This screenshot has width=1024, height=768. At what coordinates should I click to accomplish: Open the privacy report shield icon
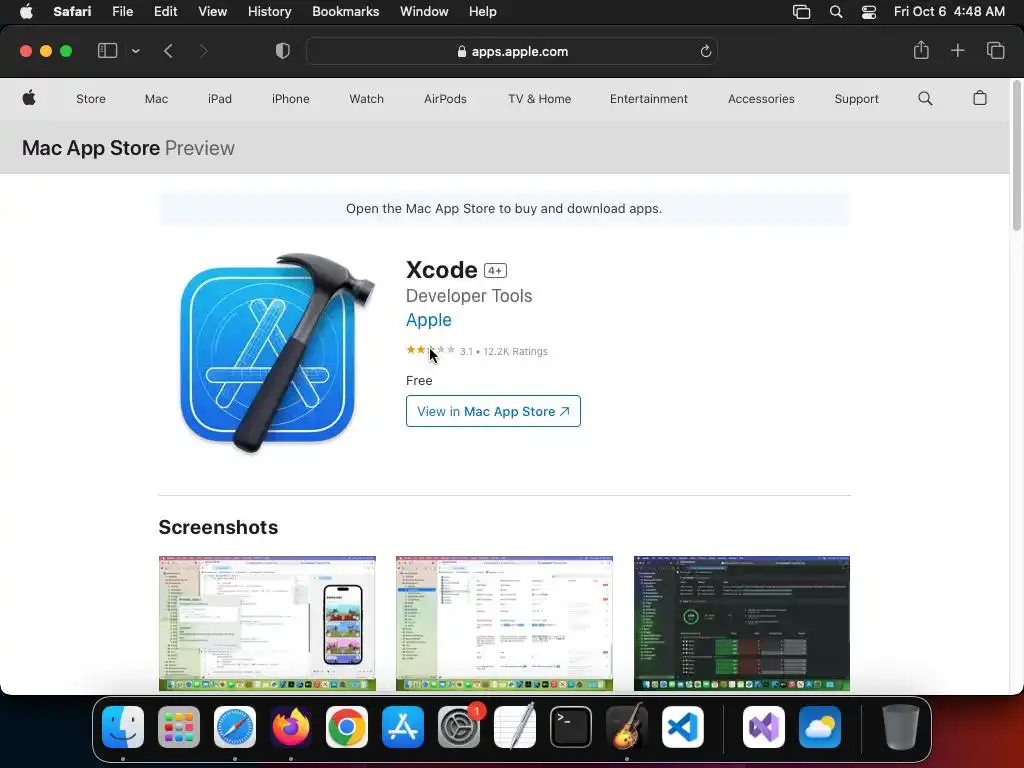click(x=283, y=51)
